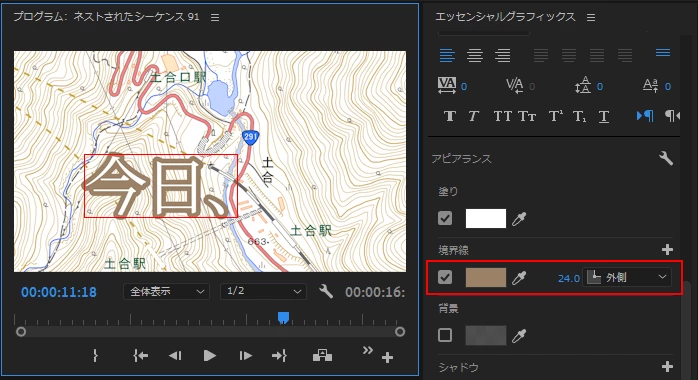Click the Mark Out button
The height and width of the screenshot is (380, 698).
click(95, 356)
